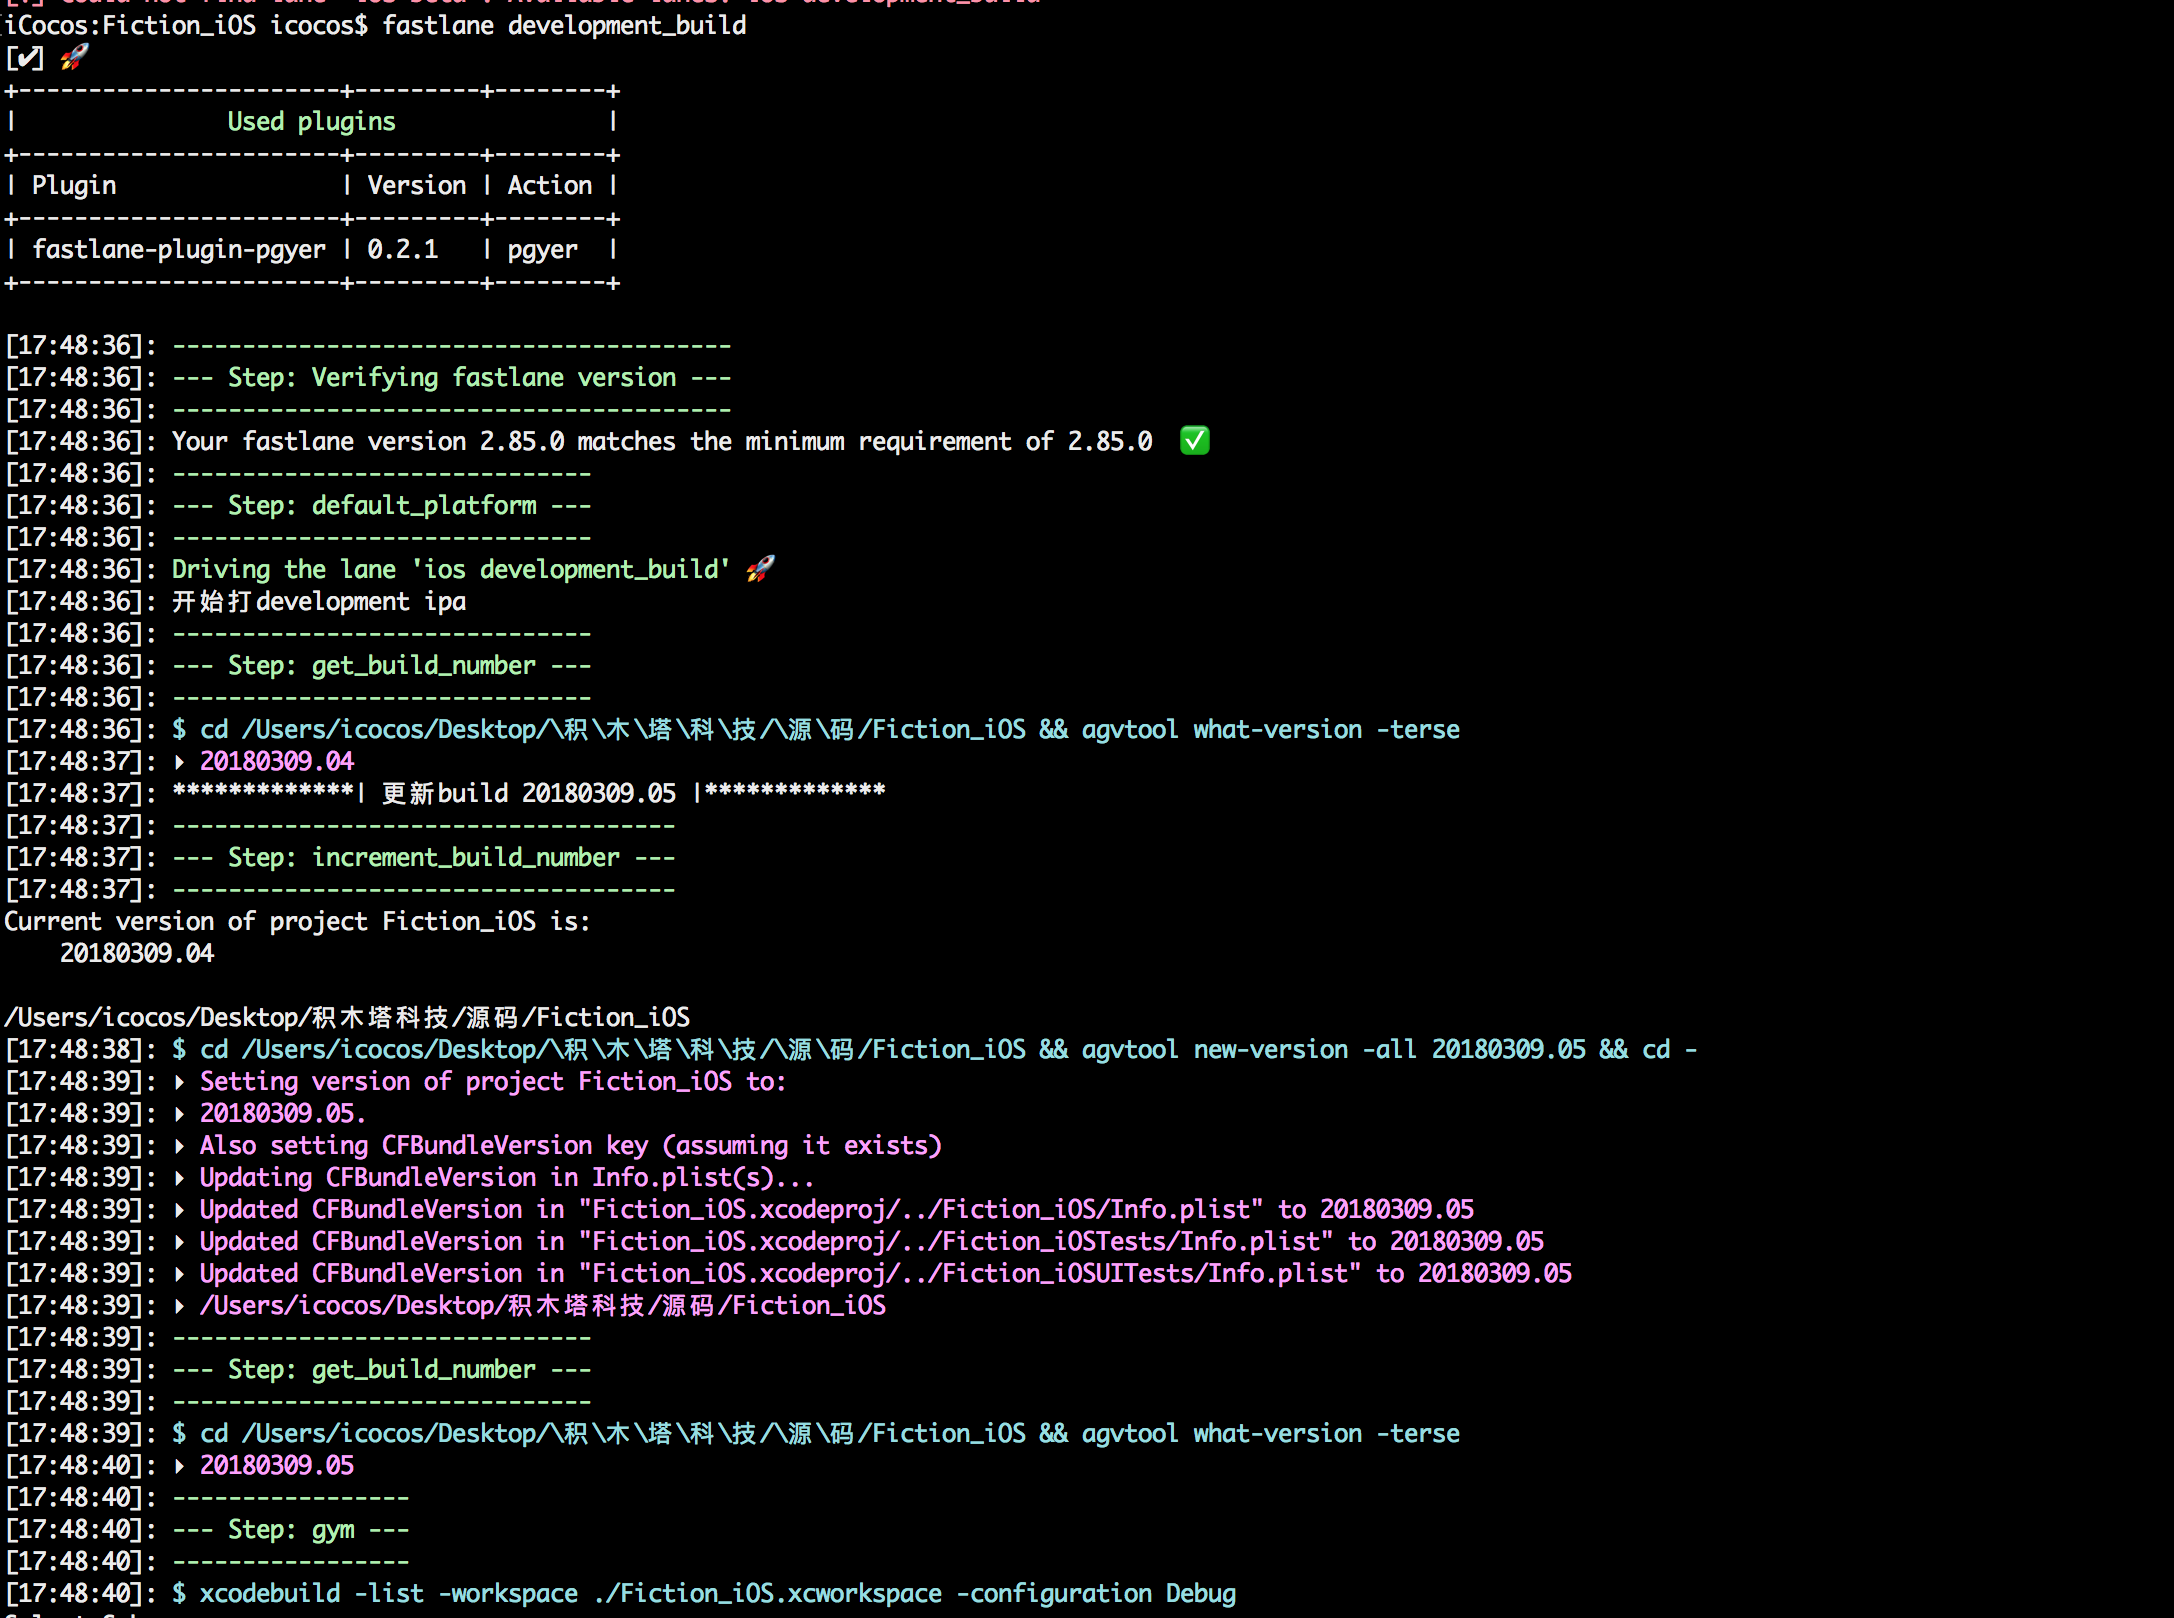Click the triangle marker before 20180309.04

(x=180, y=762)
